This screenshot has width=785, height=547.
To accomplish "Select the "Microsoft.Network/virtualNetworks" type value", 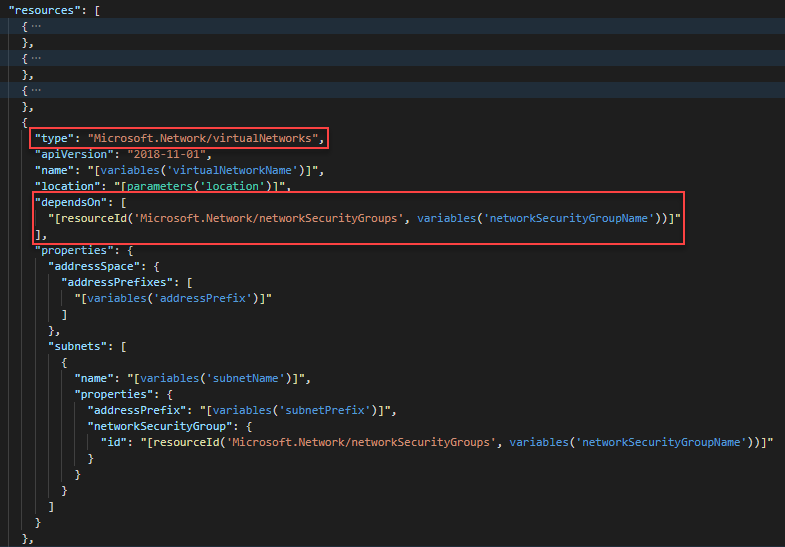I will coord(203,138).
